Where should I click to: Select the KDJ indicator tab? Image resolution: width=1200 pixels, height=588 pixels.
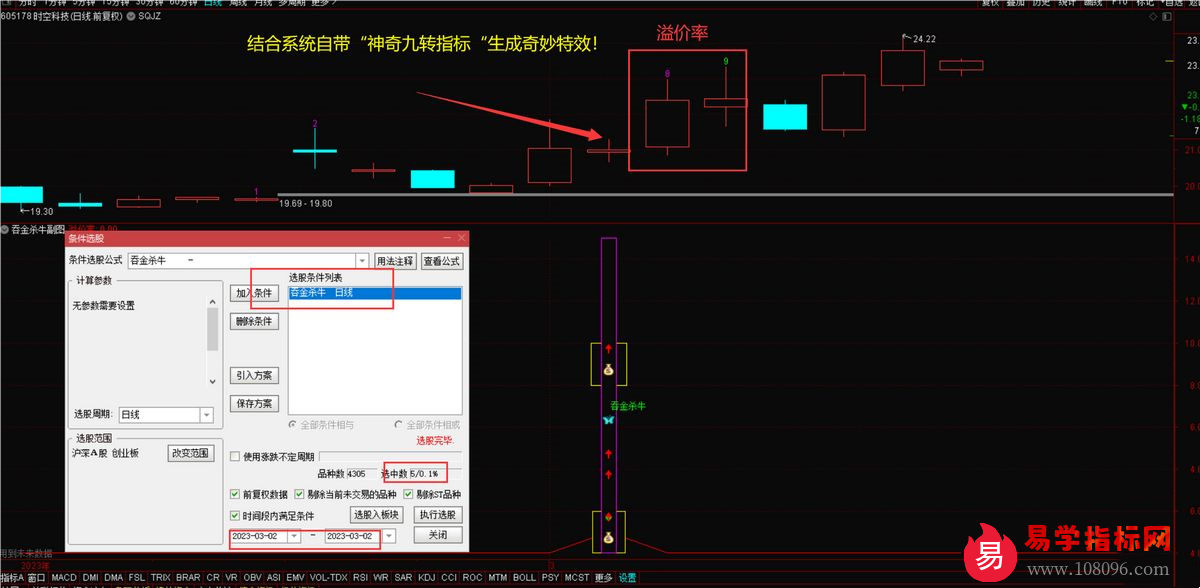coord(427,578)
